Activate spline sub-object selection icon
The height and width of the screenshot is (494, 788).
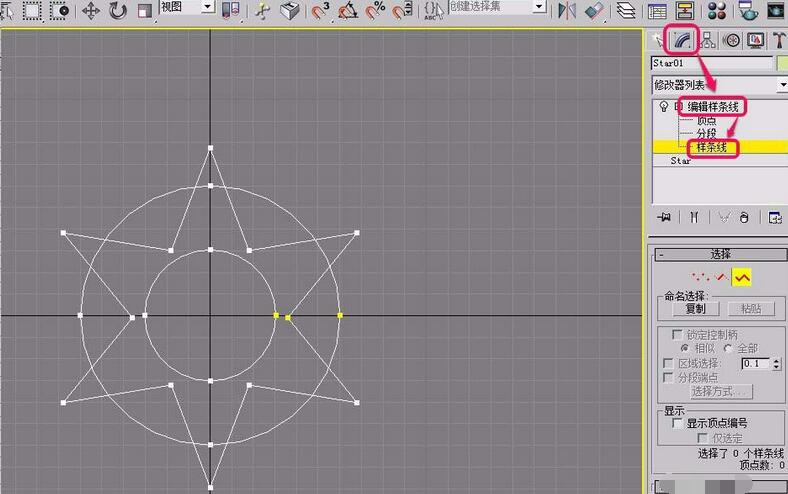pyautogui.click(x=741, y=276)
